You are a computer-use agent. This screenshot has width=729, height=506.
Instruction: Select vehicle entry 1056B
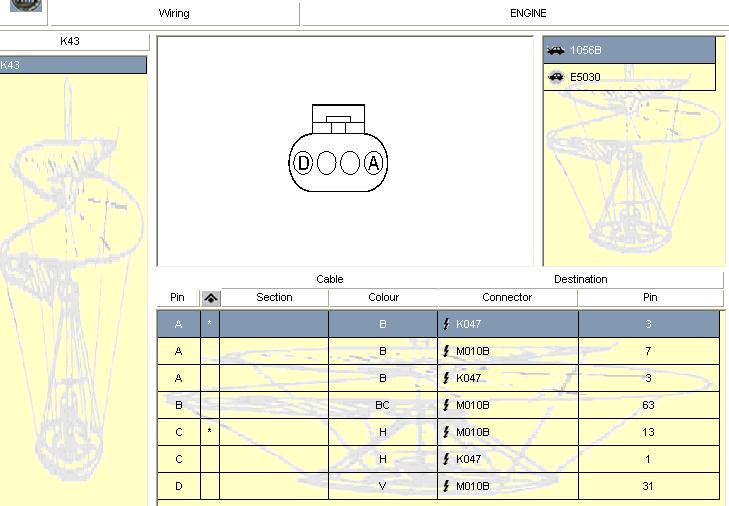pyautogui.click(x=629, y=50)
